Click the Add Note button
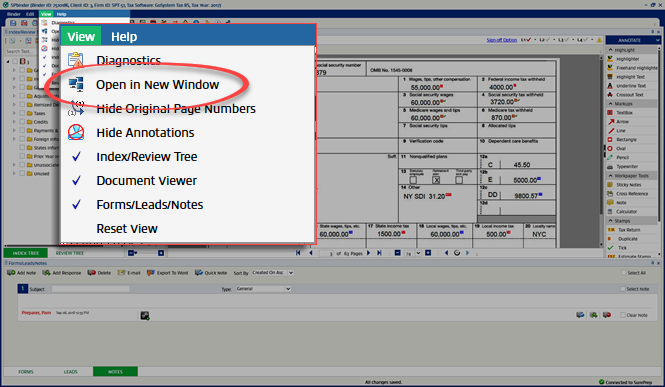This screenshot has width=665, height=387. click(22, 273)
